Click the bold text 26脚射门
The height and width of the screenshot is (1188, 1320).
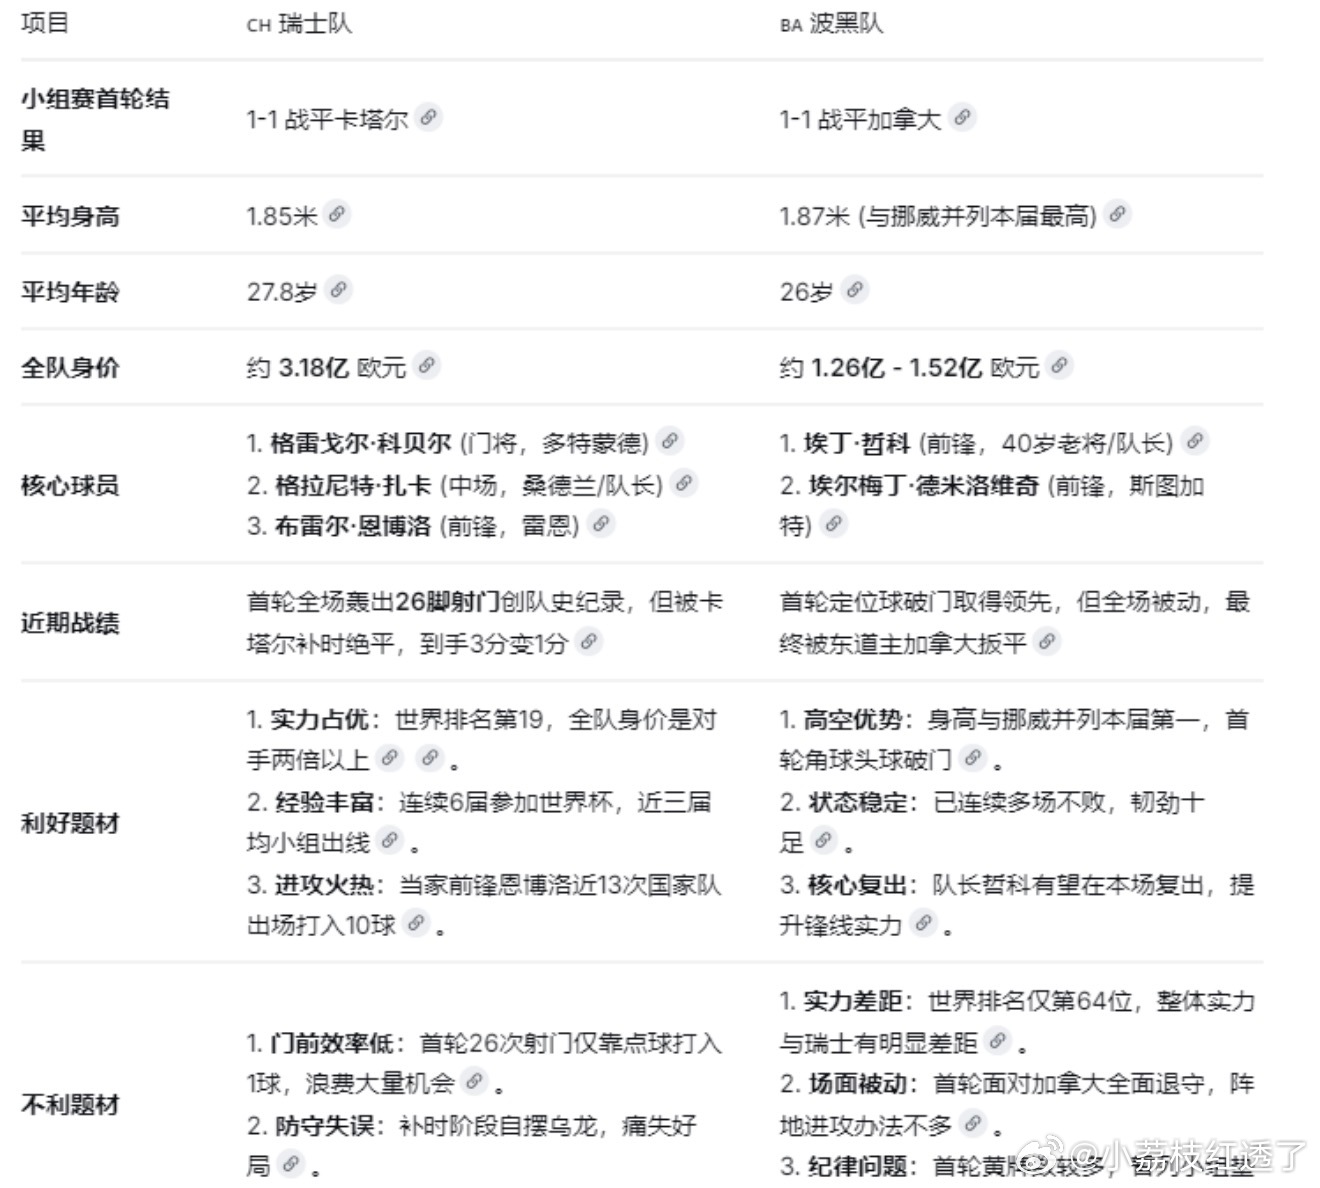tap(448, 602)
